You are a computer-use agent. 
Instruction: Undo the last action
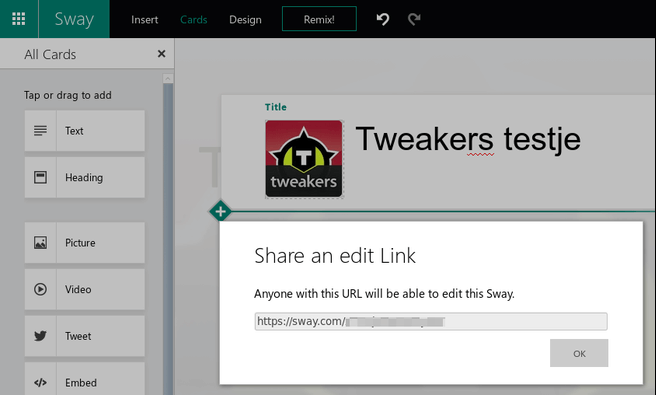(x=383, y=19)
